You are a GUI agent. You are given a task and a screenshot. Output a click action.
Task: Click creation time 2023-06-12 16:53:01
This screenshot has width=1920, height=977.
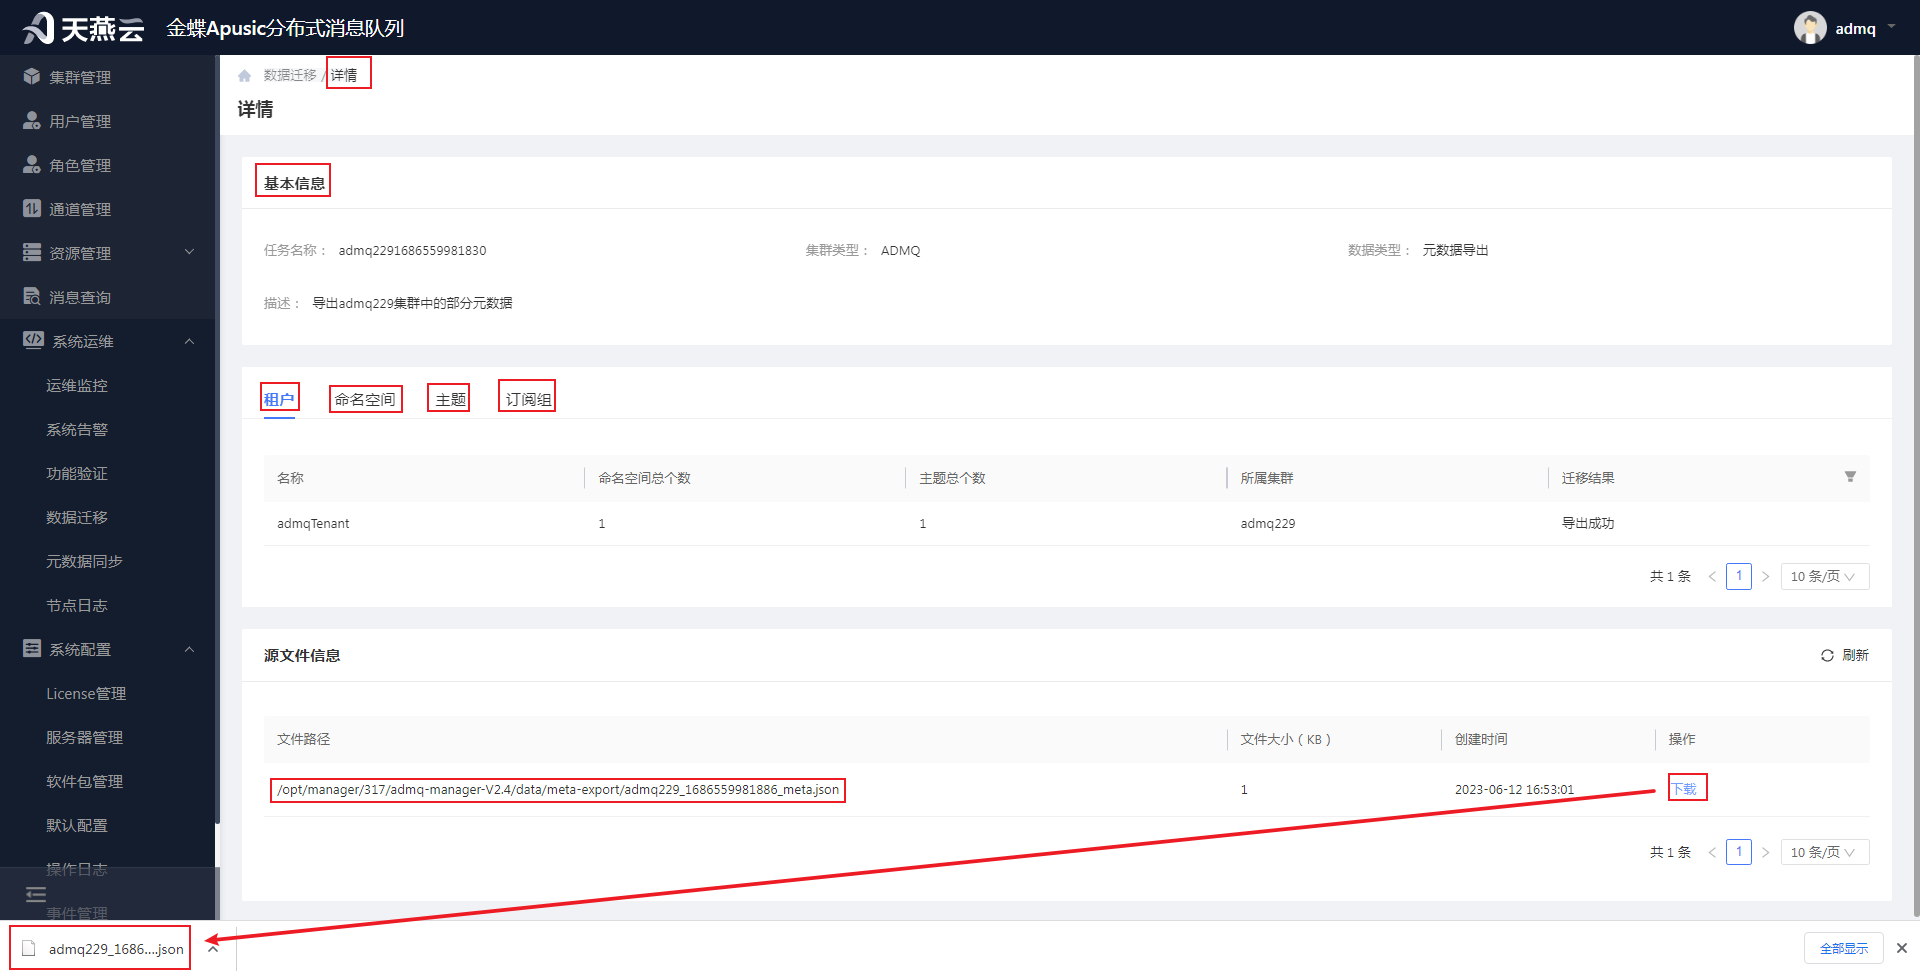point(1514,790)
